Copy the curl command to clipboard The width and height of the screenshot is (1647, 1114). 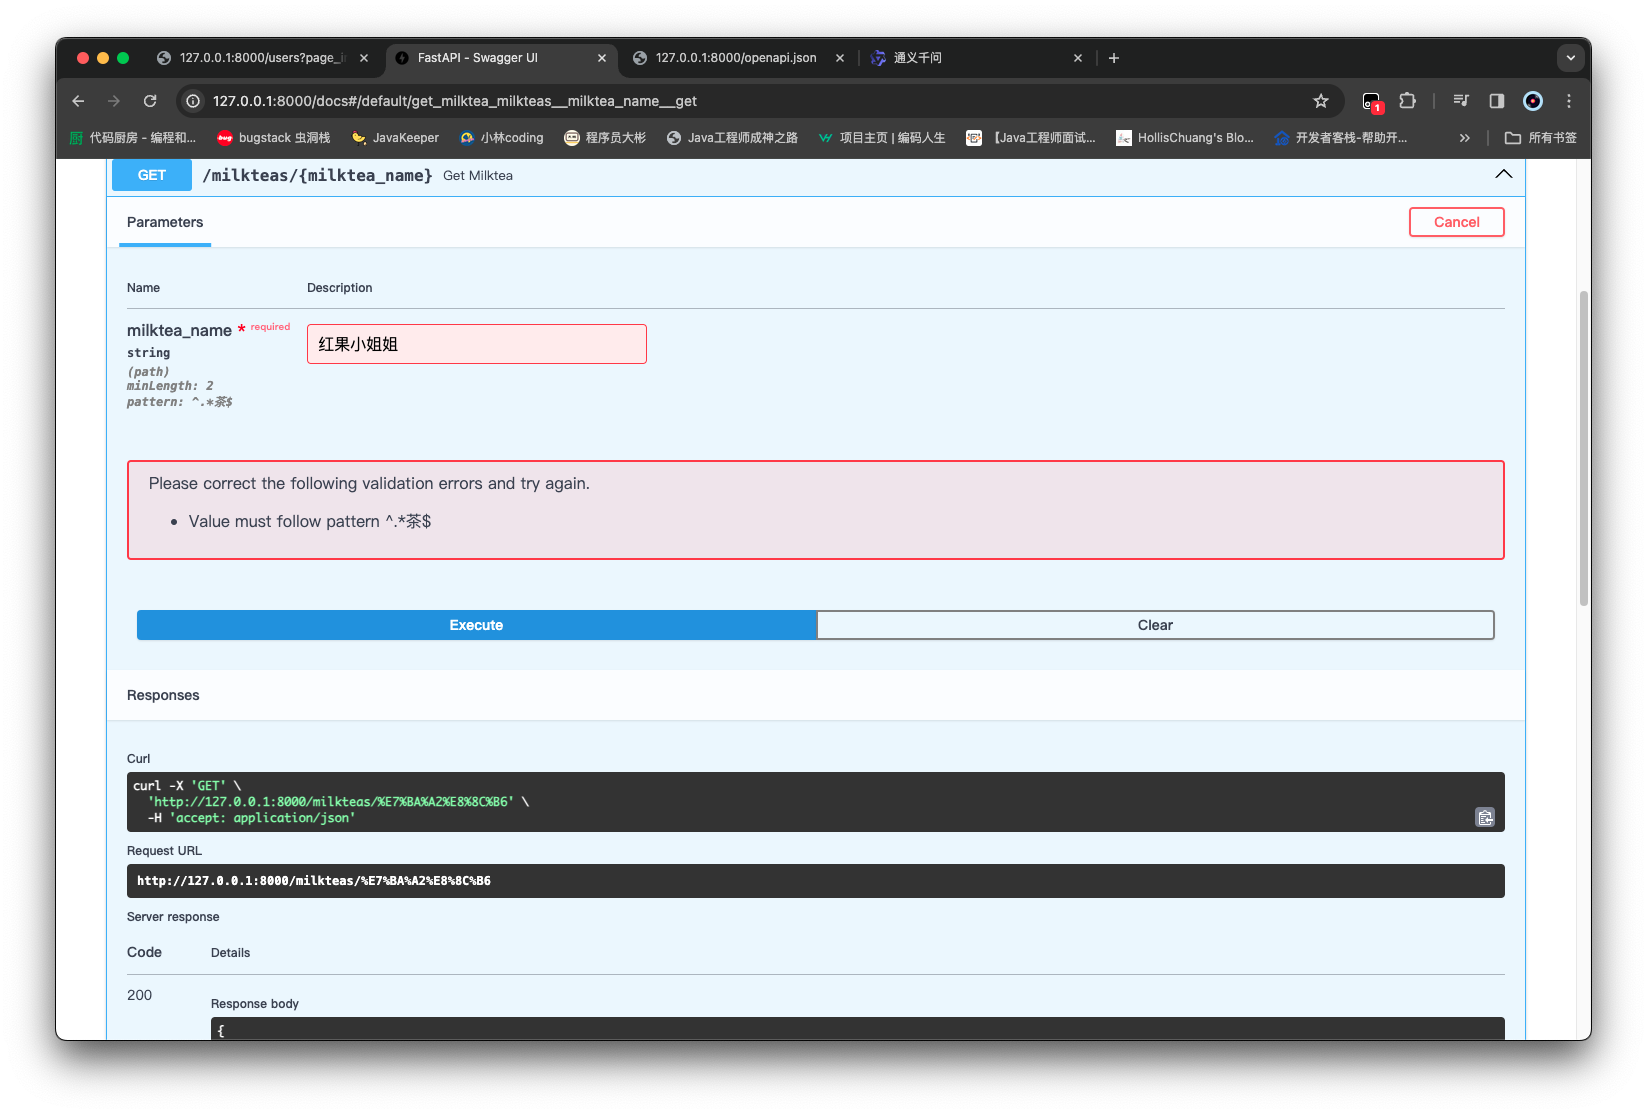click(x=1485, y=817)
